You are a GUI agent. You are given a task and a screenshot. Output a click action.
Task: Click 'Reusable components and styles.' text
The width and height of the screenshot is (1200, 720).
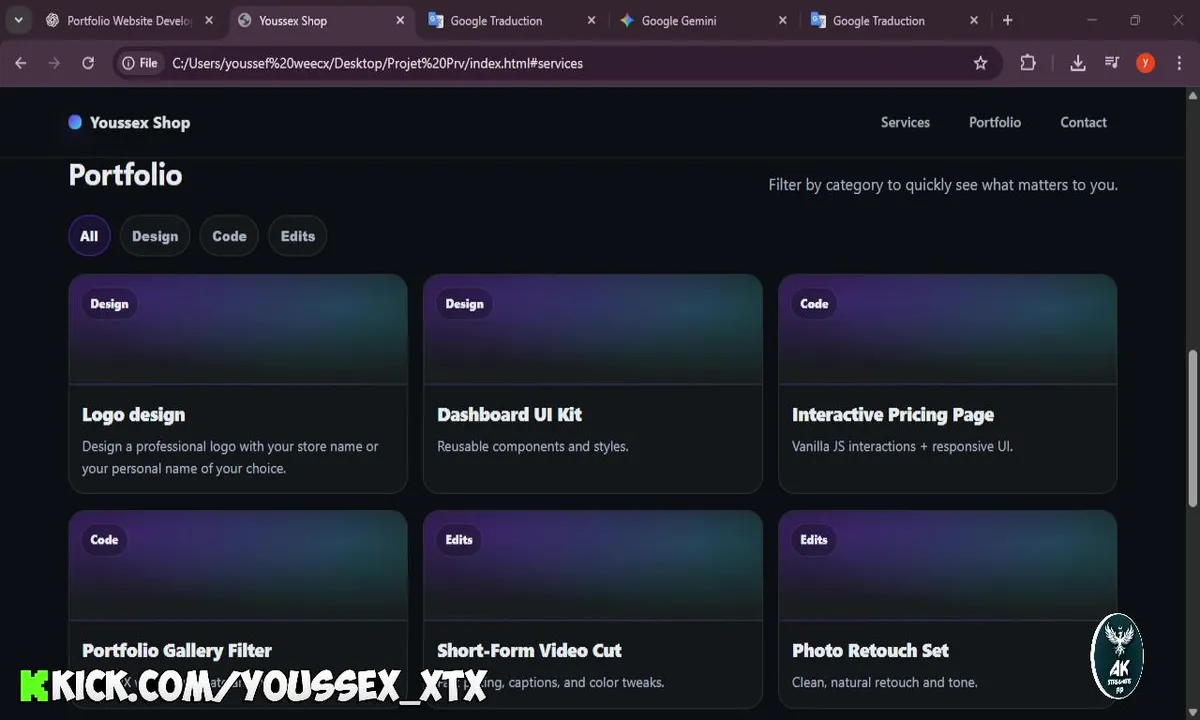pyautogui.click(x=533, y=447)
